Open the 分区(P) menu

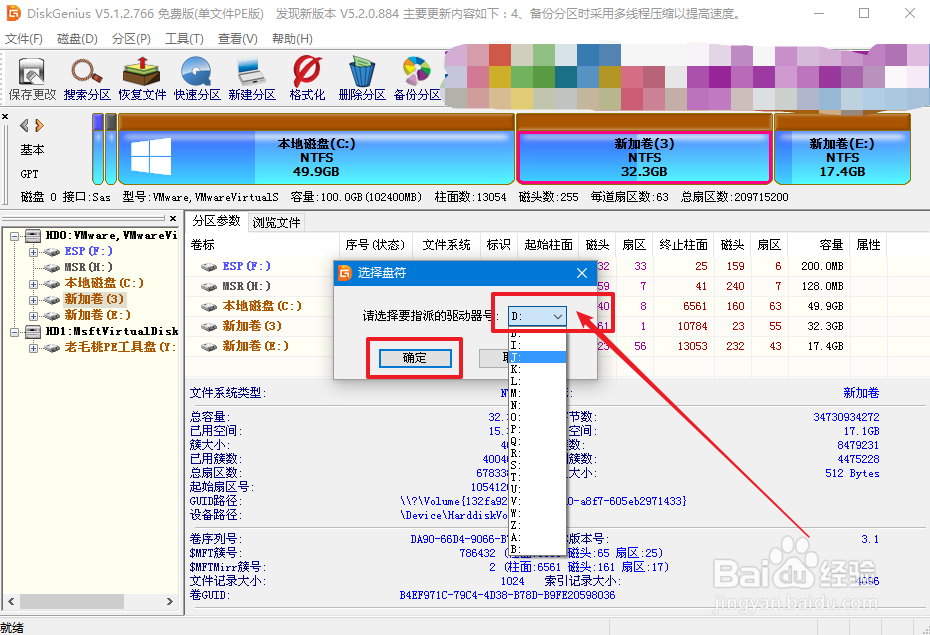(x=131, y=39)
